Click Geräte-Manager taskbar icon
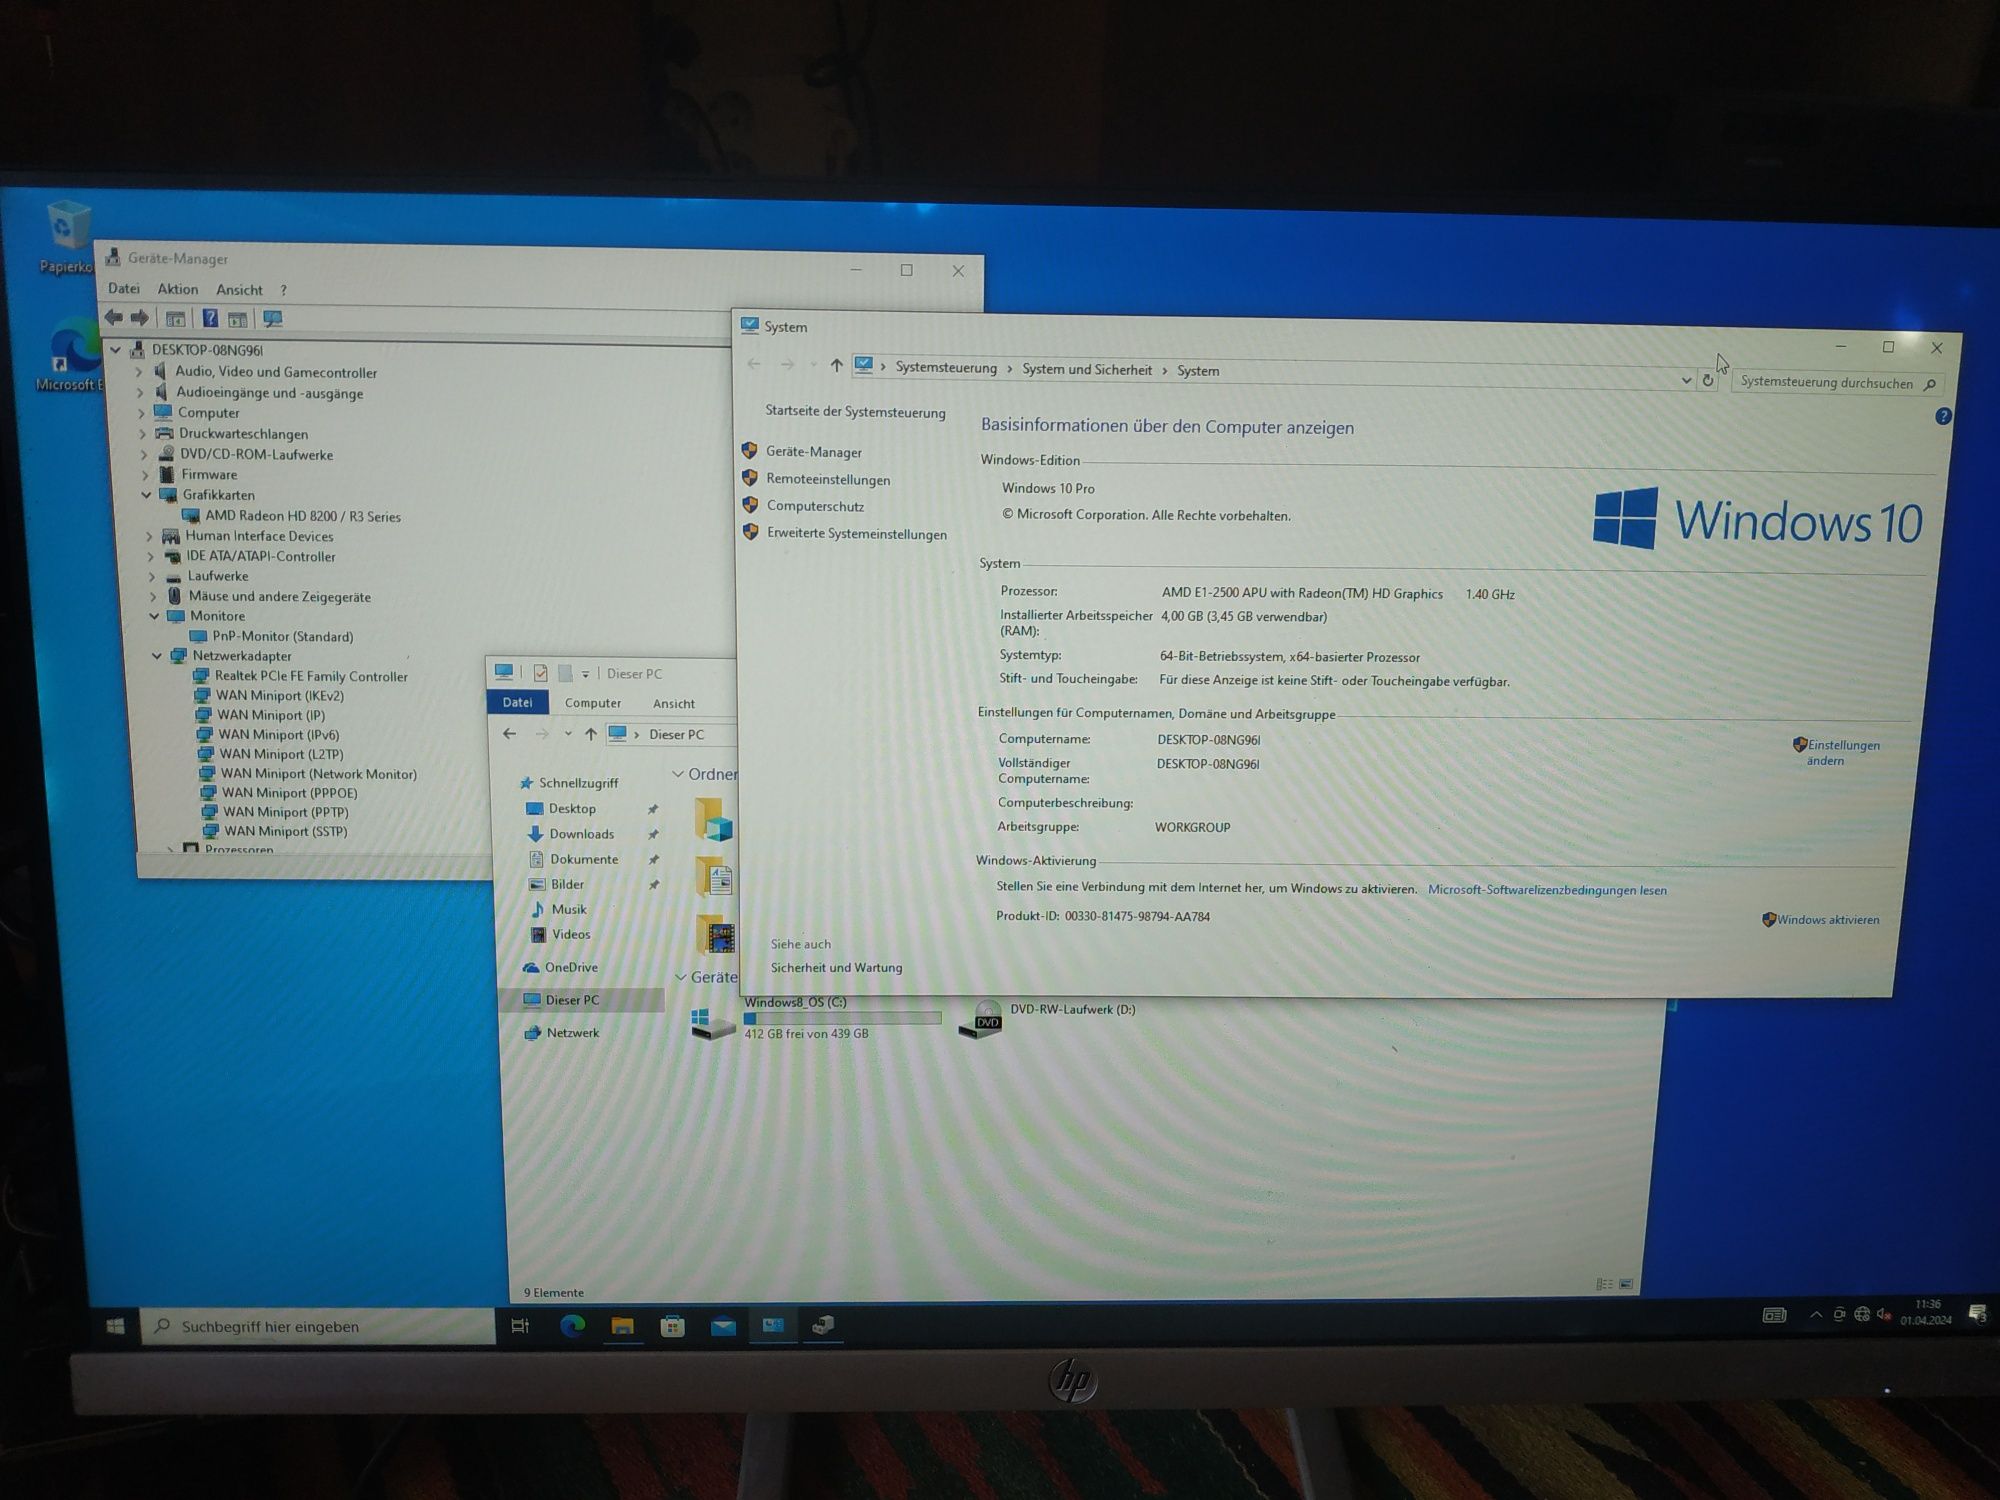 (823, 1326)
